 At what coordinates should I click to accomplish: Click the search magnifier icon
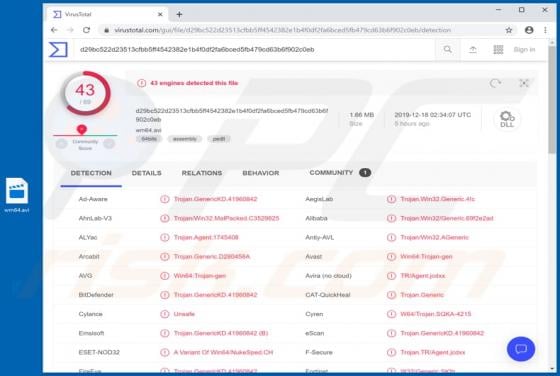point(448,49)
